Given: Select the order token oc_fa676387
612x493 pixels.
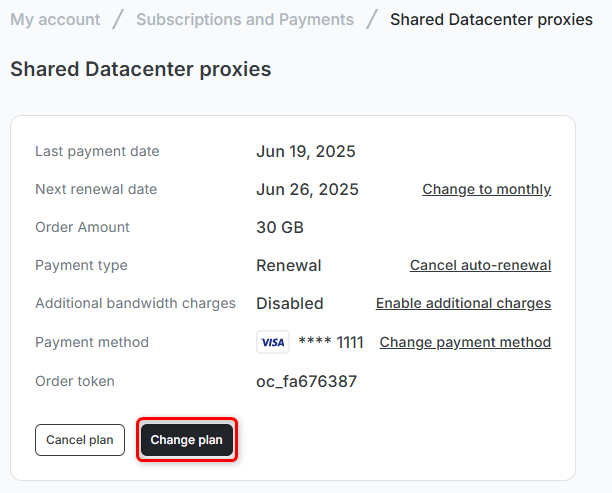Looking at the screenshot, I should [306, 381].
